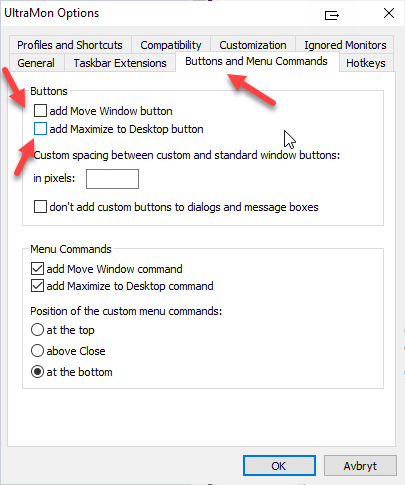Click the Buttons group heading

coord(49,91)
